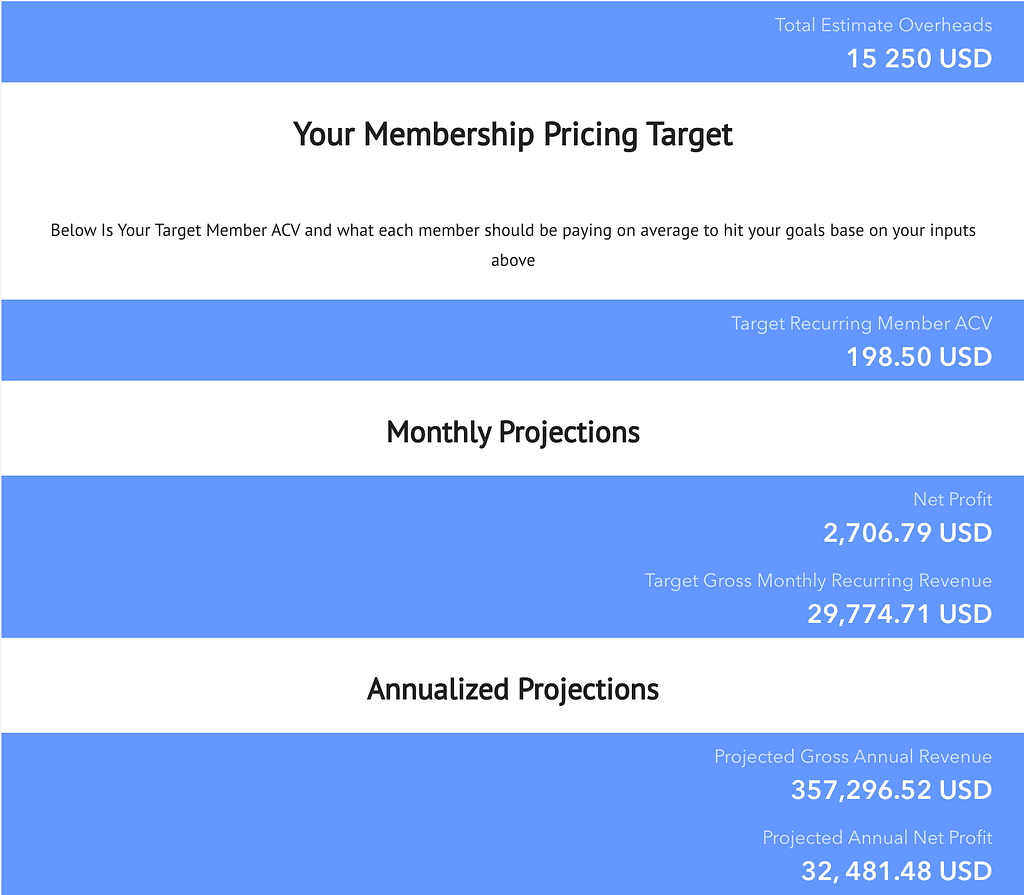Select the 2,706.79 USD net profit value

907,533
